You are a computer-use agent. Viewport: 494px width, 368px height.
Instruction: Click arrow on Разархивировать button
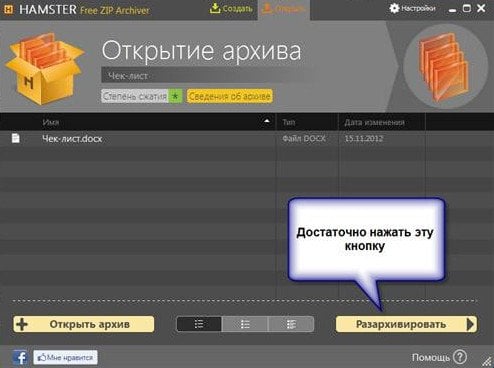[470, 324]
